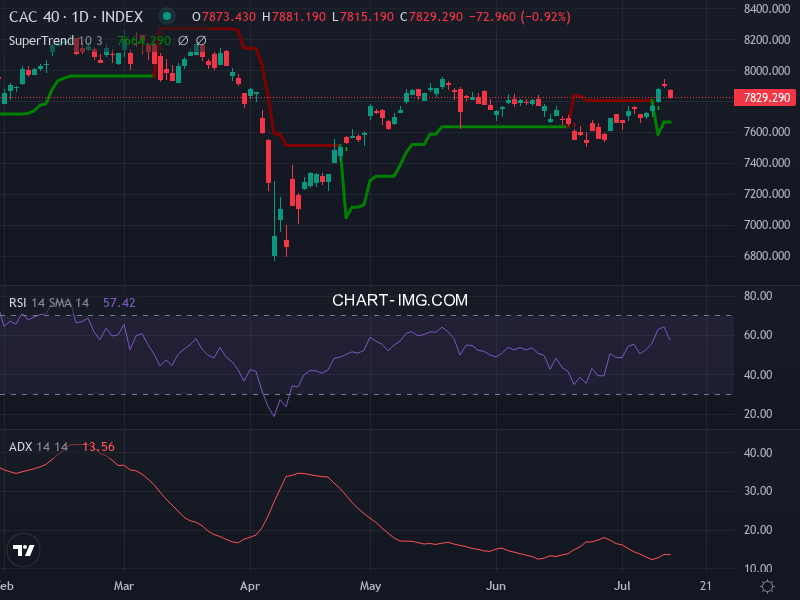This screenshot has width=800, height=600.
Task: Click the Mar label on time axis
Action: point(124,586)
